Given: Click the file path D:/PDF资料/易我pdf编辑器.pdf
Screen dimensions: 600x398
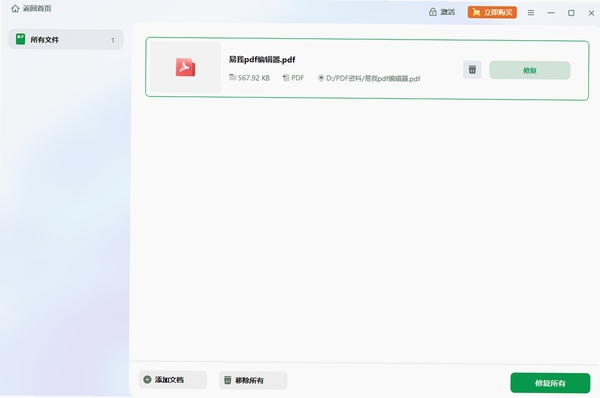Looking at the screenshot, I should click(x=373, y=78).
